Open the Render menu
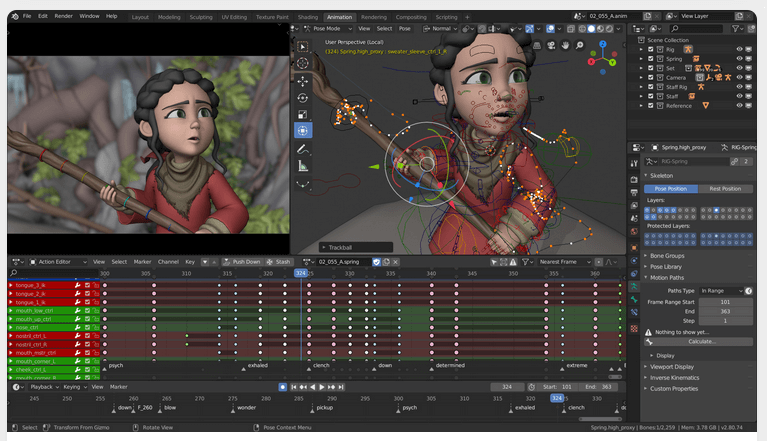The height and width of the screenshot is (441, 767). coord(64,16)
